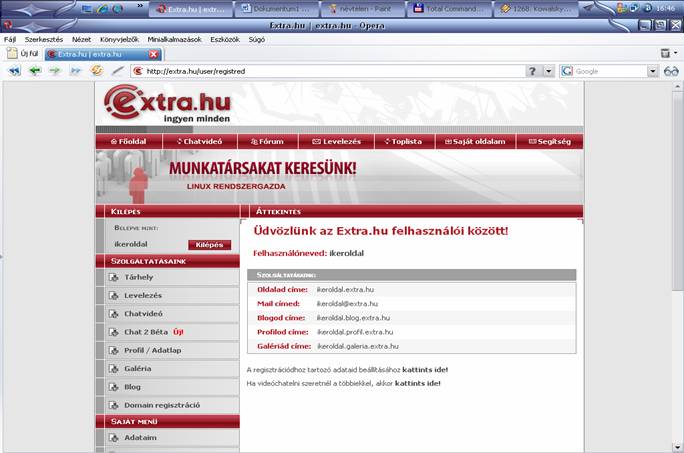Click the Google search input field

point(608,71)
